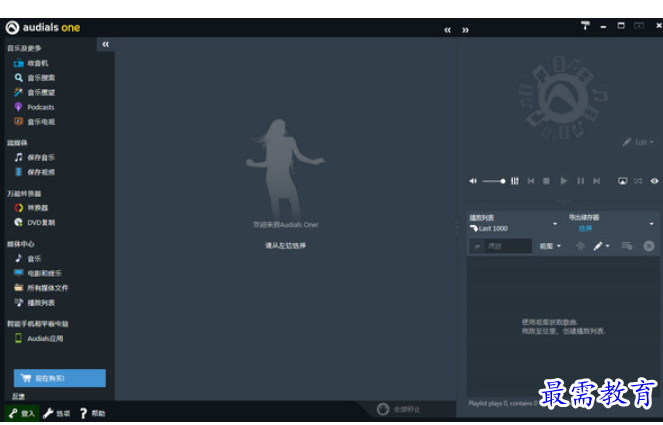
Task: Open the DVD copy tool
Action: pos(34,222)
